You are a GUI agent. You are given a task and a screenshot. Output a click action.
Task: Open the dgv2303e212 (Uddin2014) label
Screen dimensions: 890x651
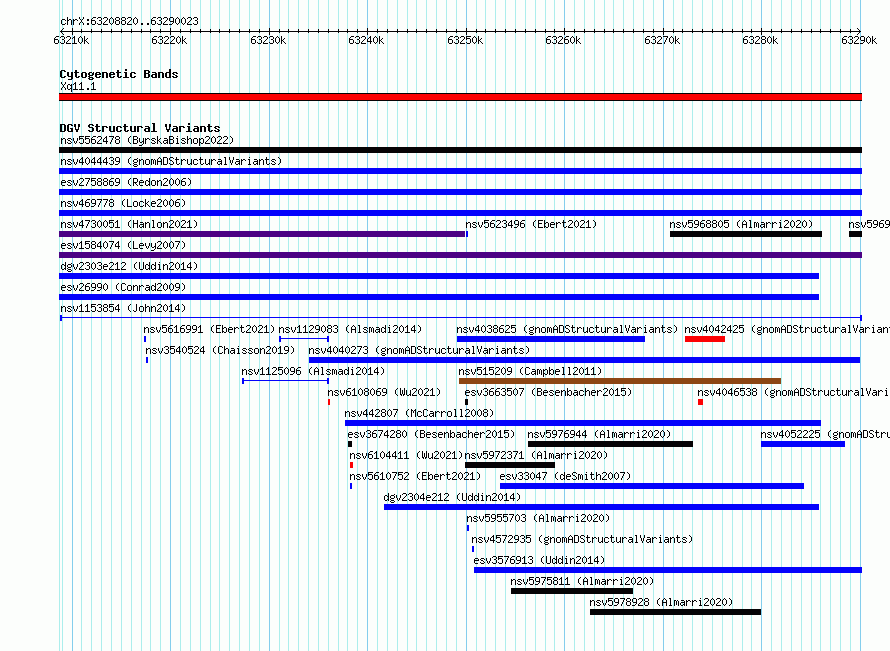click(129, 266)
